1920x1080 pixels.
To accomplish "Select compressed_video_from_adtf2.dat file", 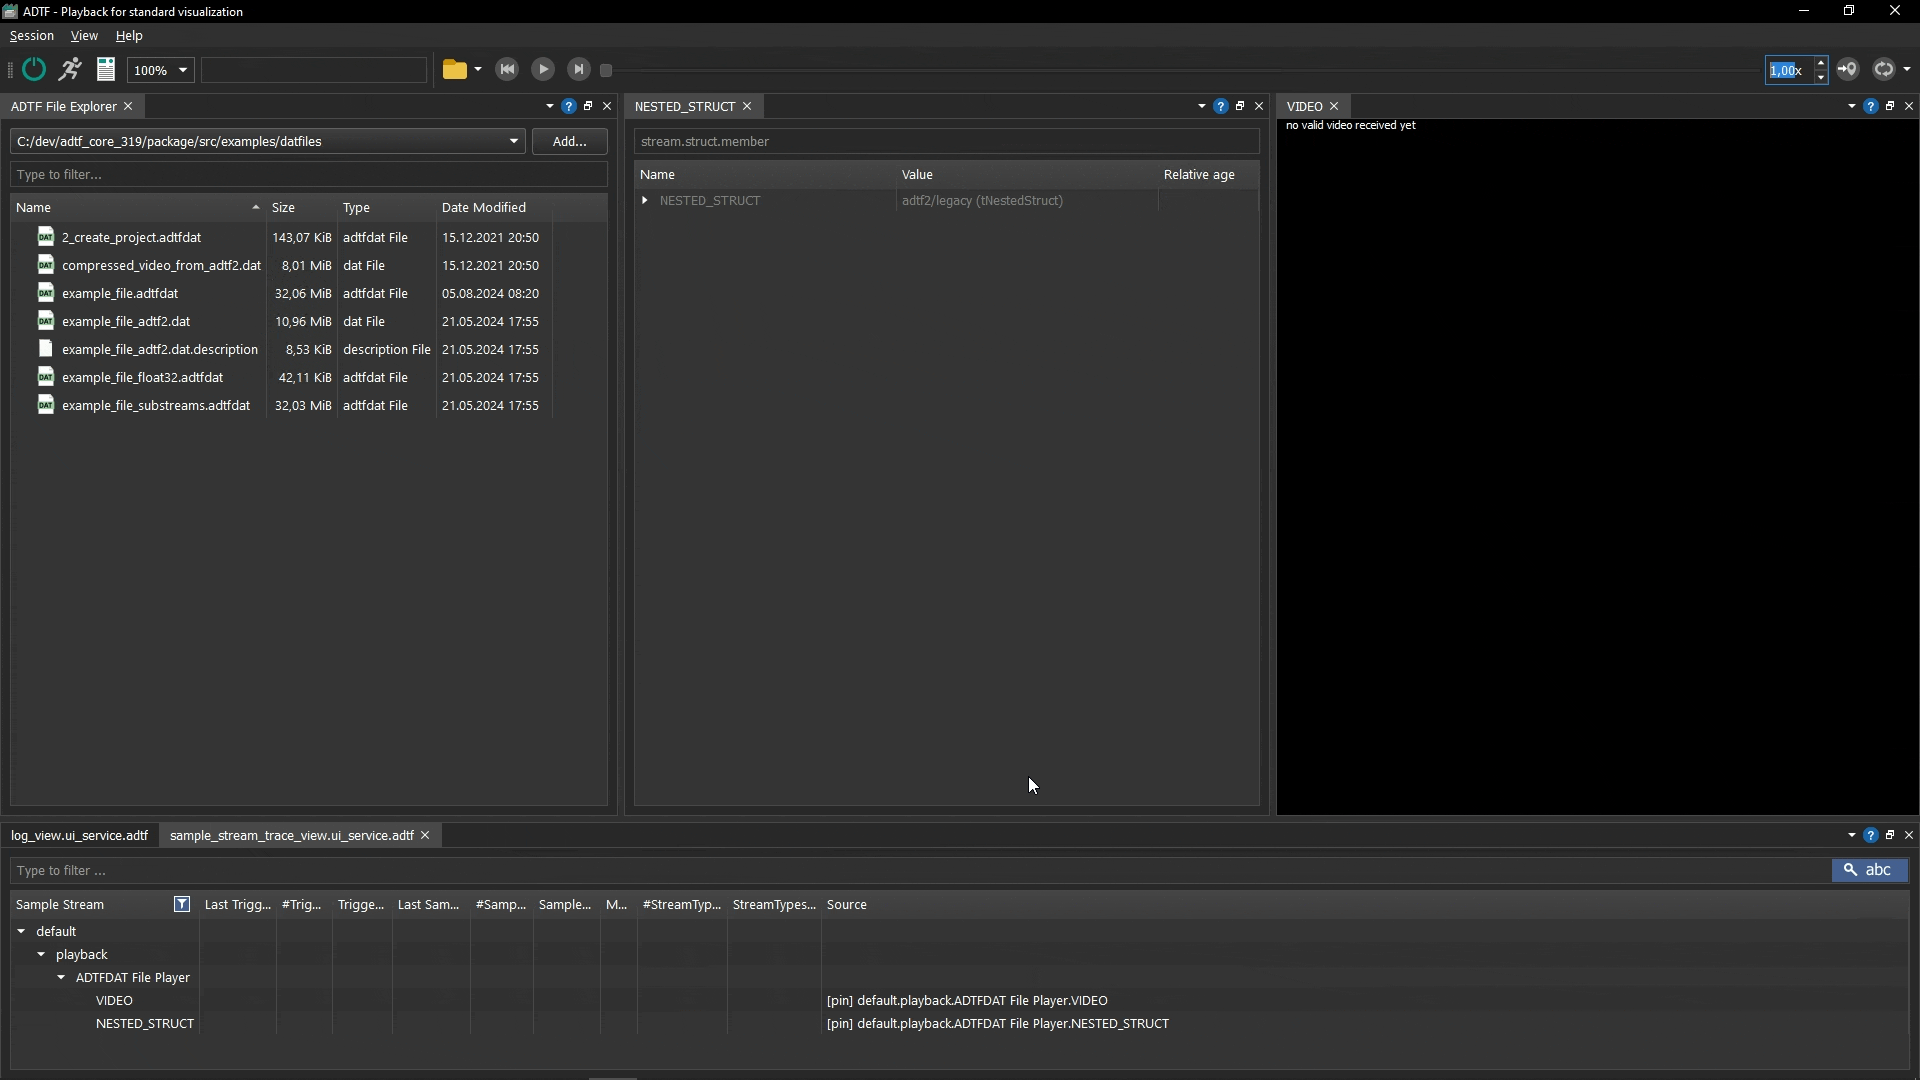I will point(161,265).
